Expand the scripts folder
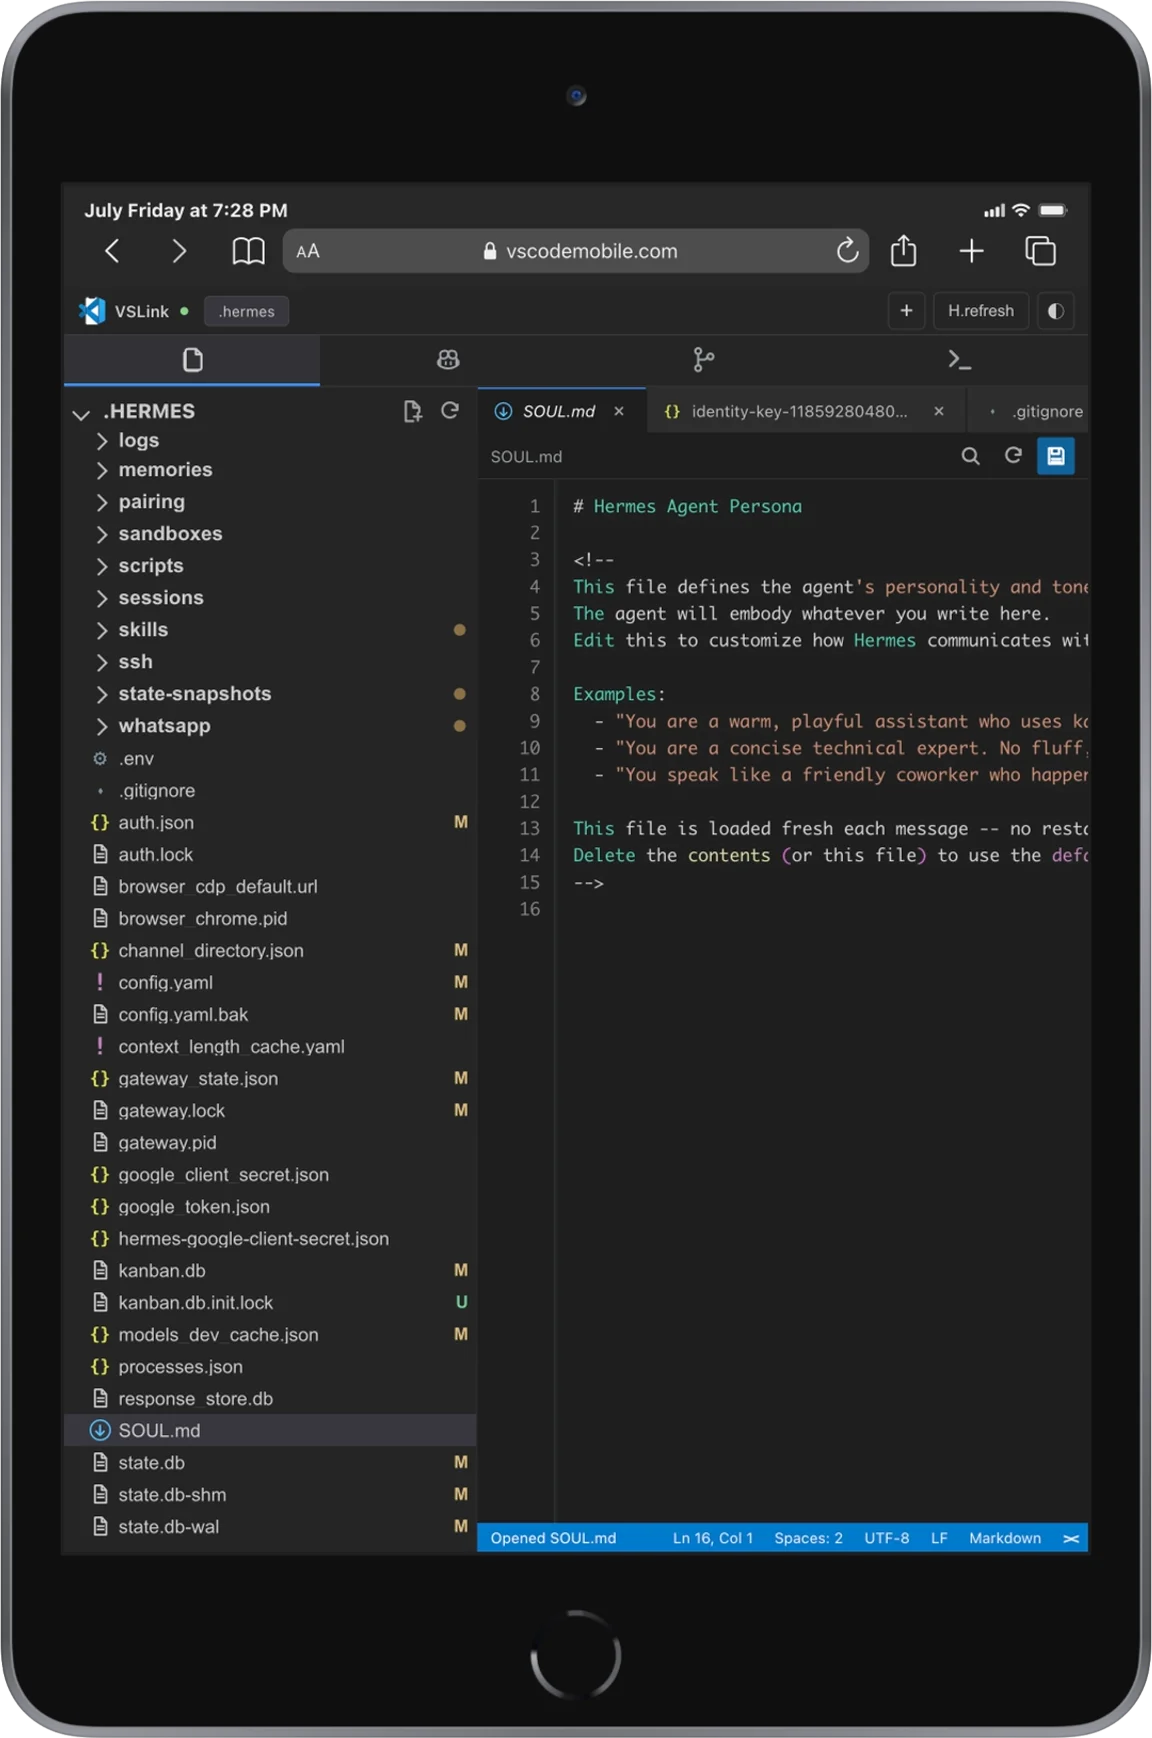The image size is (1152, 1738). (x=270, y=566)
